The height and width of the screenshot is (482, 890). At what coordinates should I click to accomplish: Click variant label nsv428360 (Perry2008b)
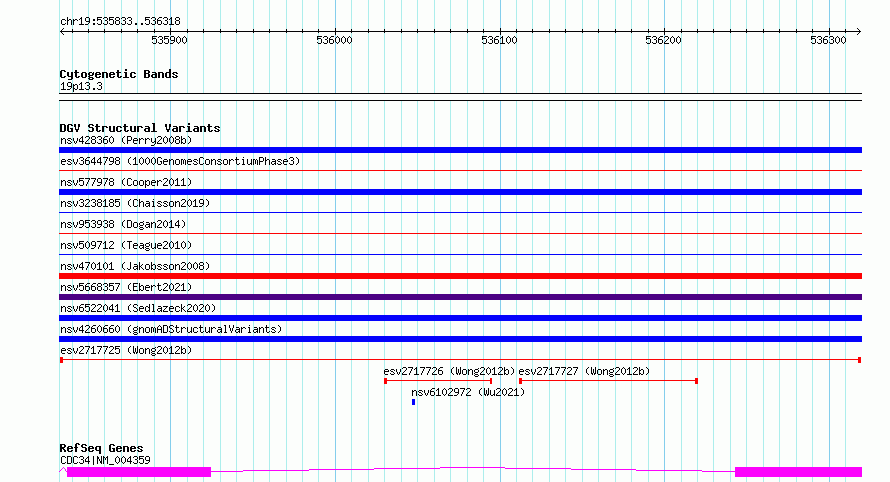pyautogui.click(x=126, y=140)
